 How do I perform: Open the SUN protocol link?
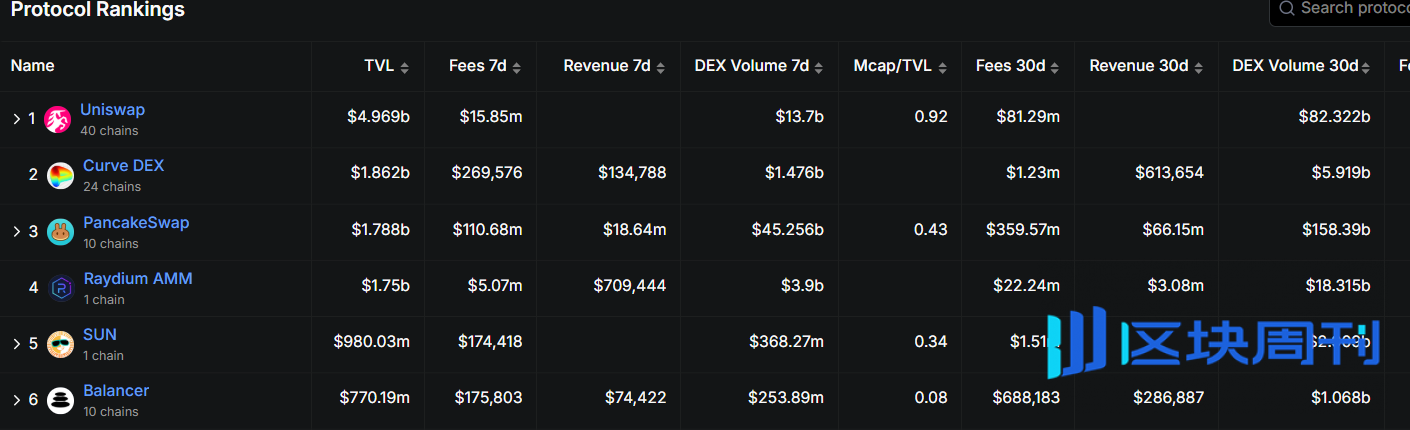tap(100, 335)
